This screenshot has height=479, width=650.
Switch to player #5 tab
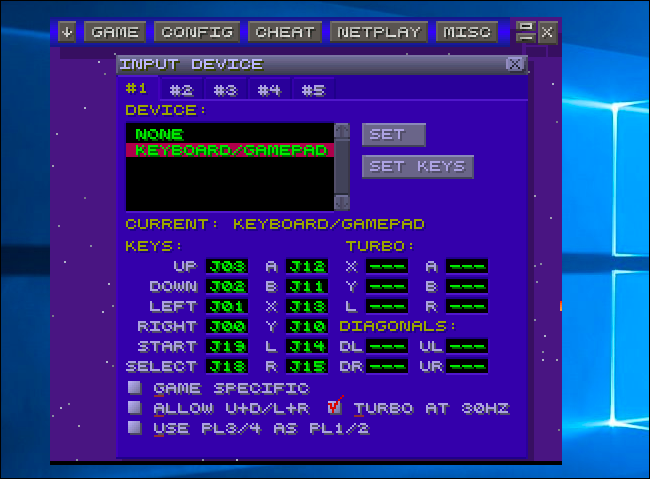pos(313,90)
